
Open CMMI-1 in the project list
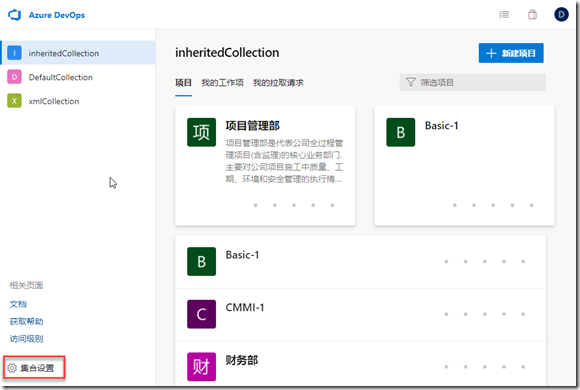245,307
